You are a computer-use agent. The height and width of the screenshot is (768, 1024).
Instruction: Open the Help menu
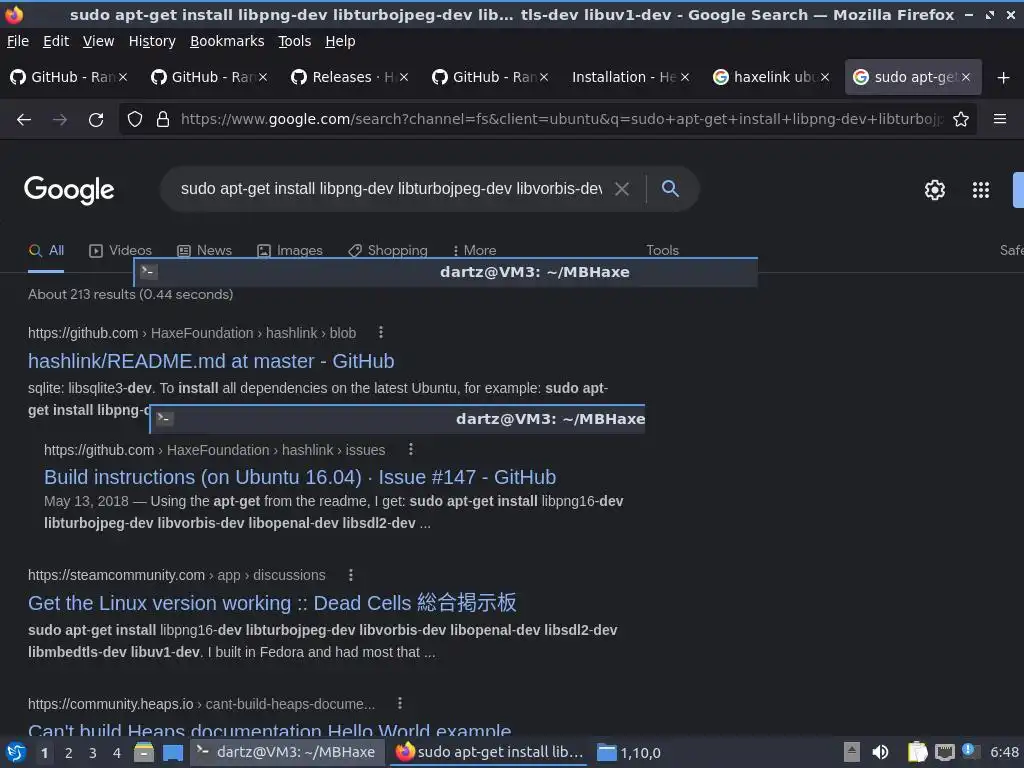coord(340,41)
